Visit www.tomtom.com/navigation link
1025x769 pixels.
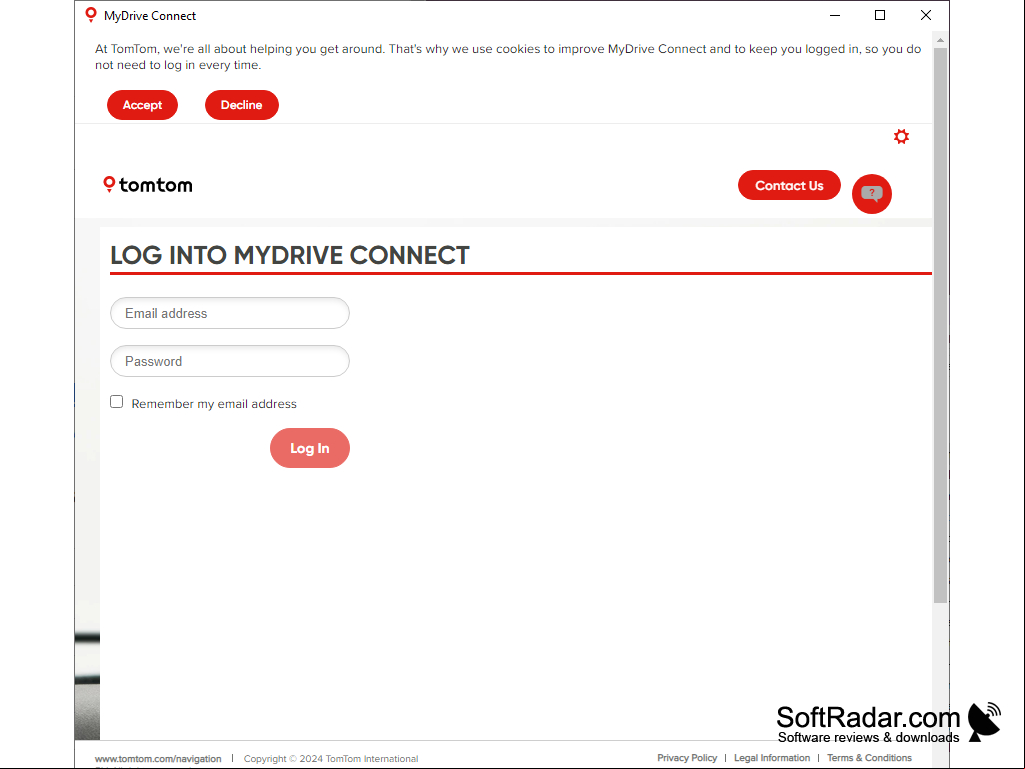click(158, 759)
